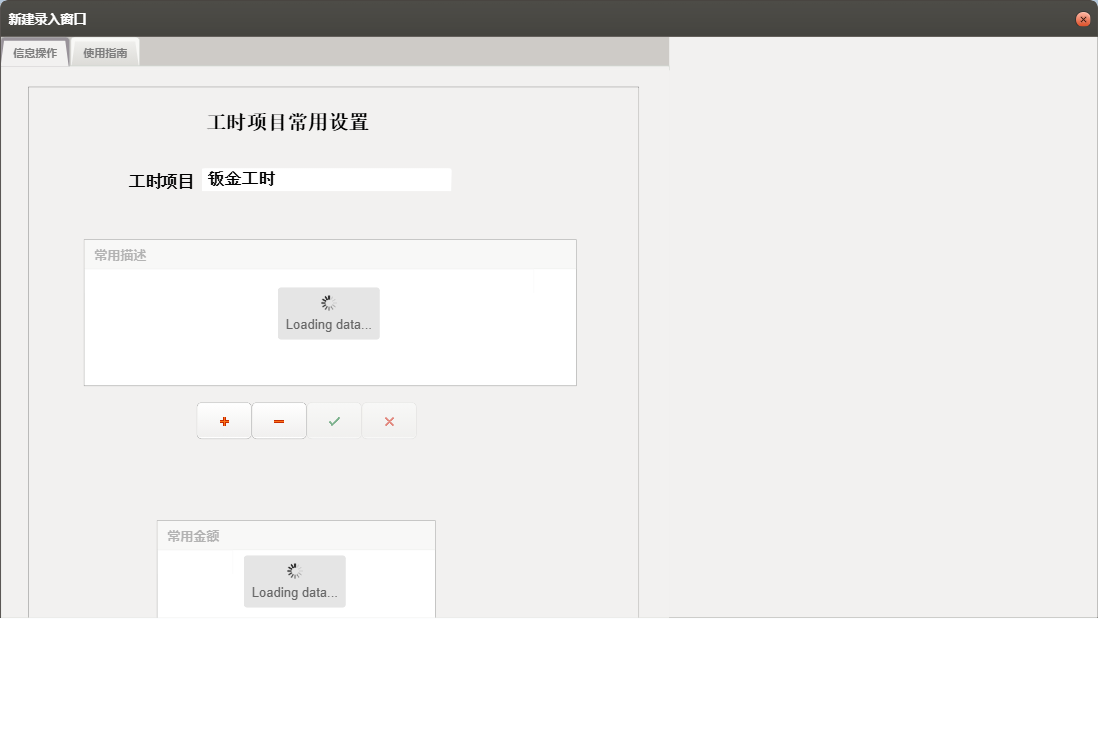Remove a row with the red minus button

[279, 421]
